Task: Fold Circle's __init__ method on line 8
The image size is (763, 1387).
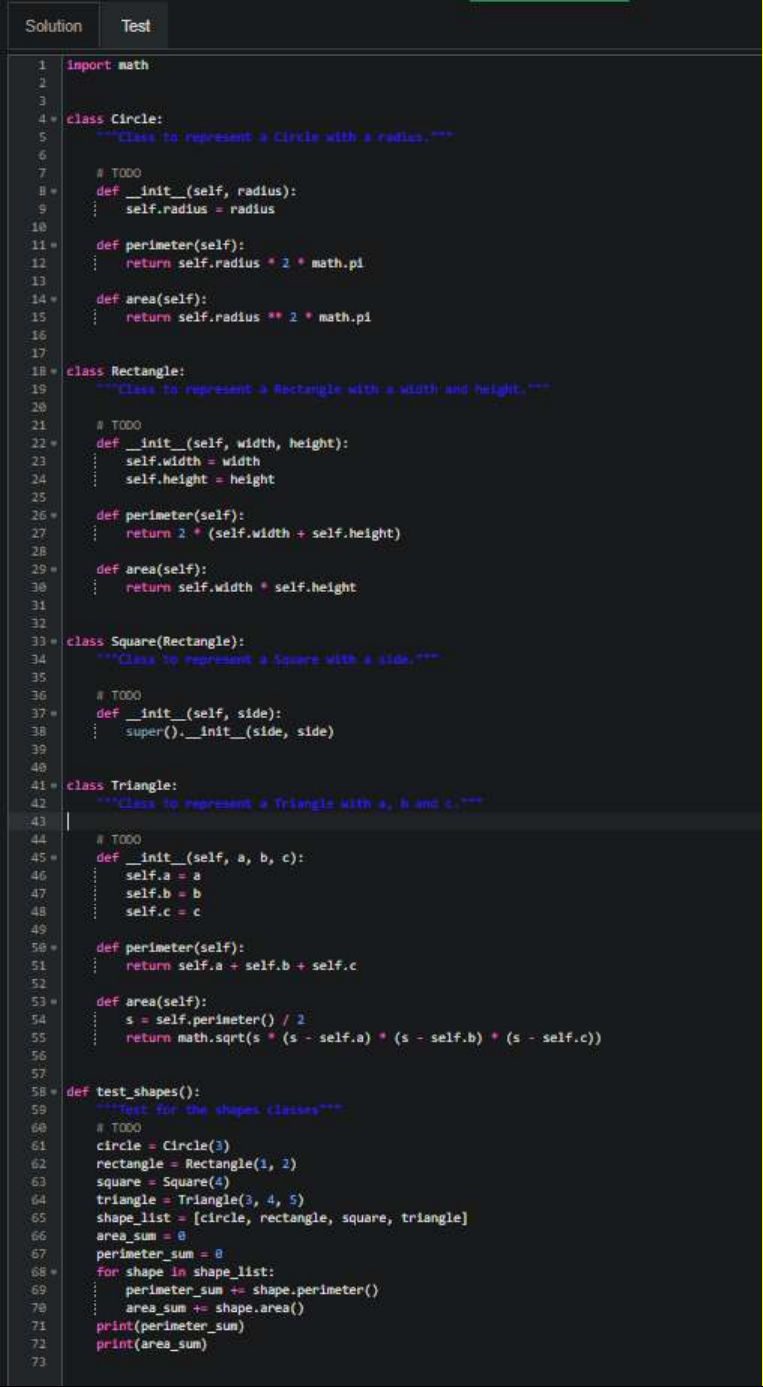Action: click(x=53, y=192)
